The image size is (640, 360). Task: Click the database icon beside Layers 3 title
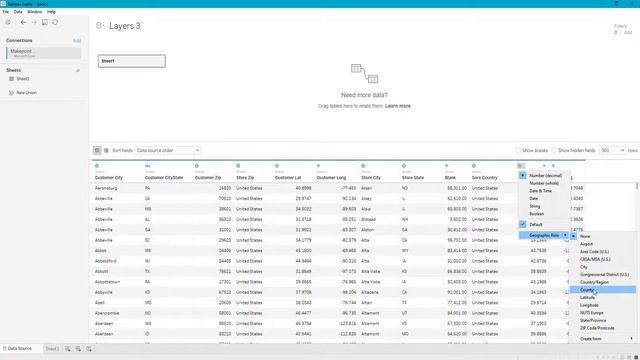[98, 26]
